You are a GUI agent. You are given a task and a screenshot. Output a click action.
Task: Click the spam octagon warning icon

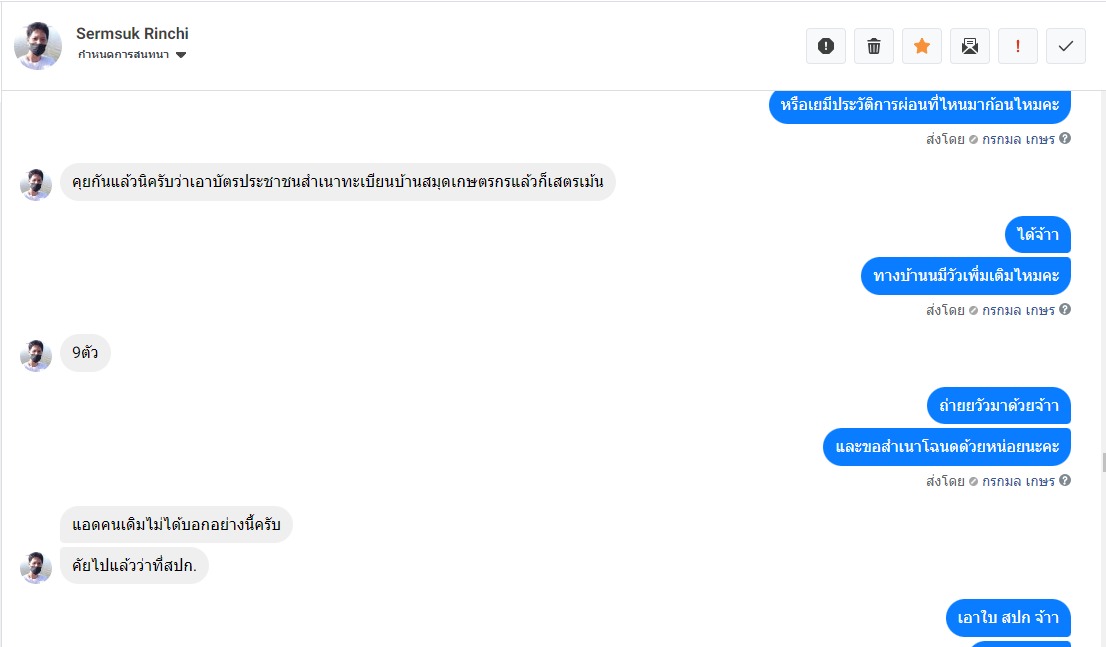(x=826, y=46)
